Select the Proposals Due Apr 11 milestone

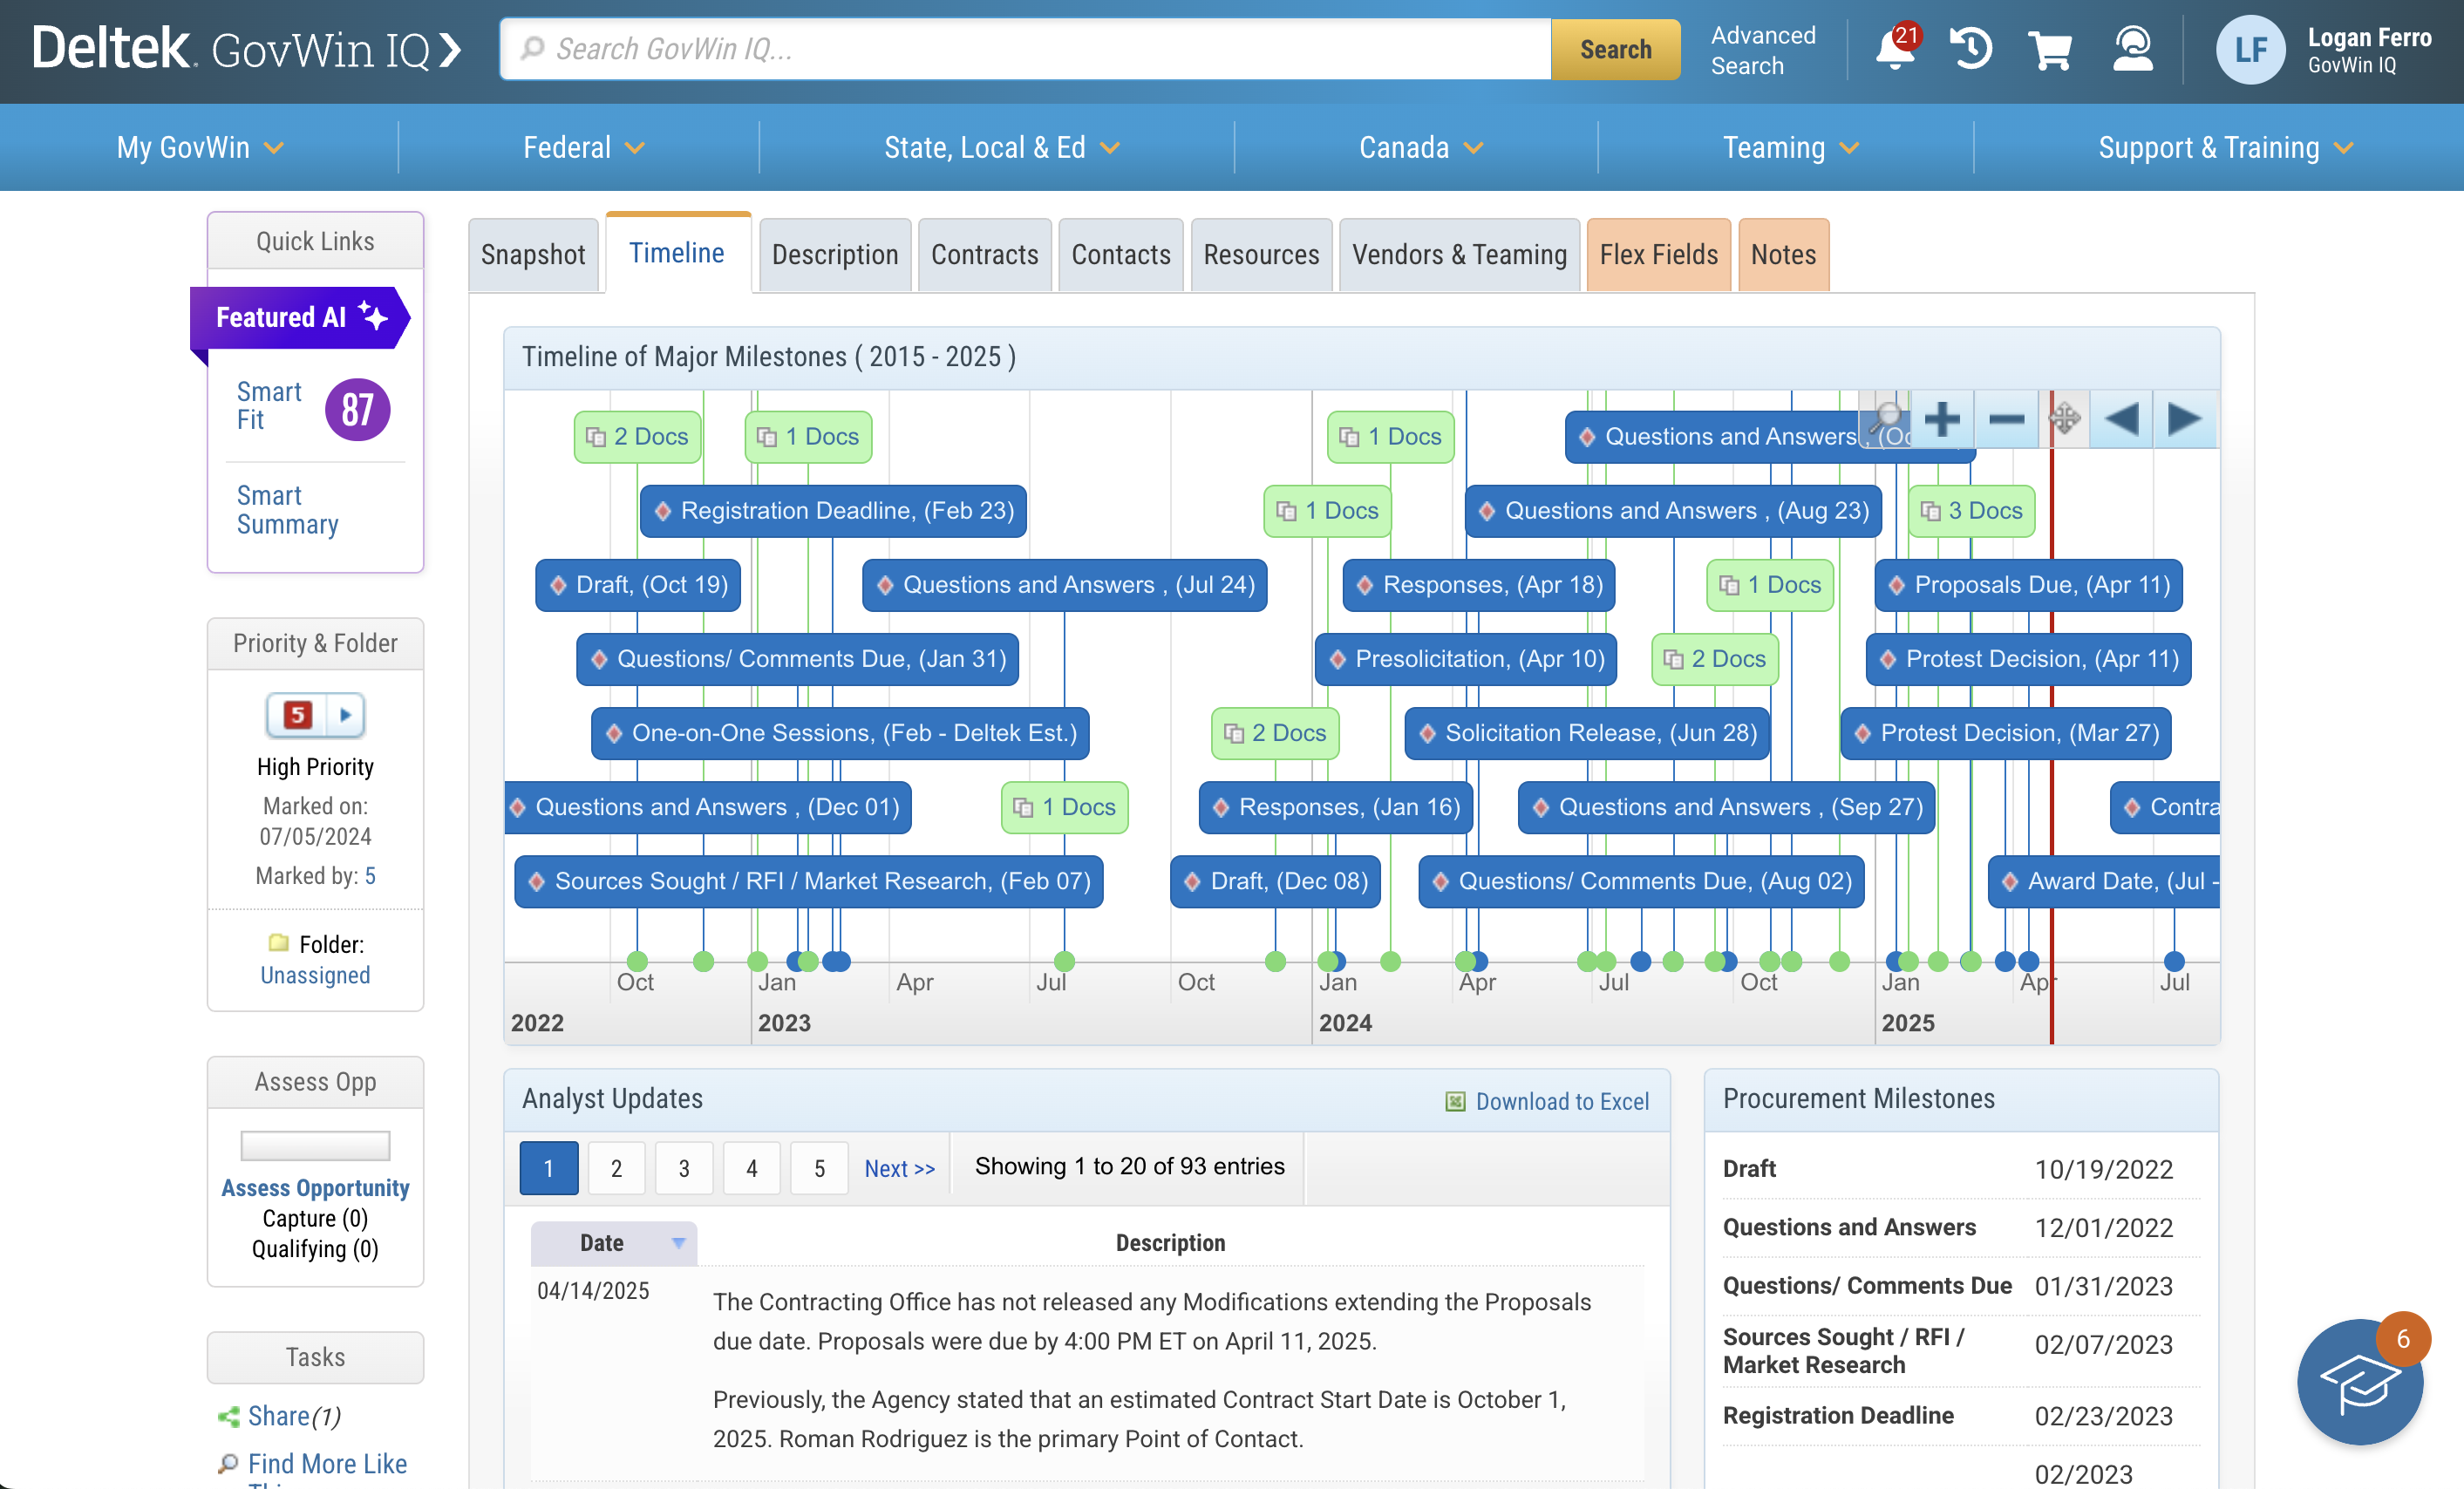click(x=2027, y=585)
